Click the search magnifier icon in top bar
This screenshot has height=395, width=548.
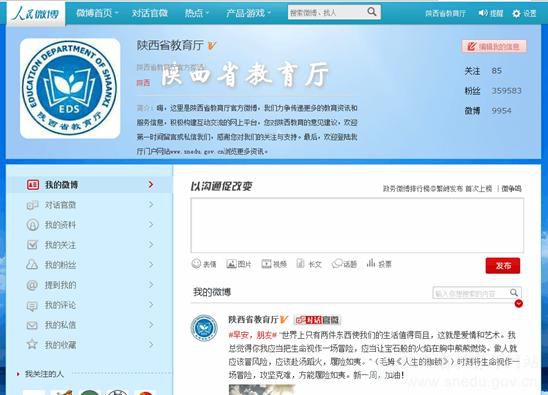coord(372,12)
